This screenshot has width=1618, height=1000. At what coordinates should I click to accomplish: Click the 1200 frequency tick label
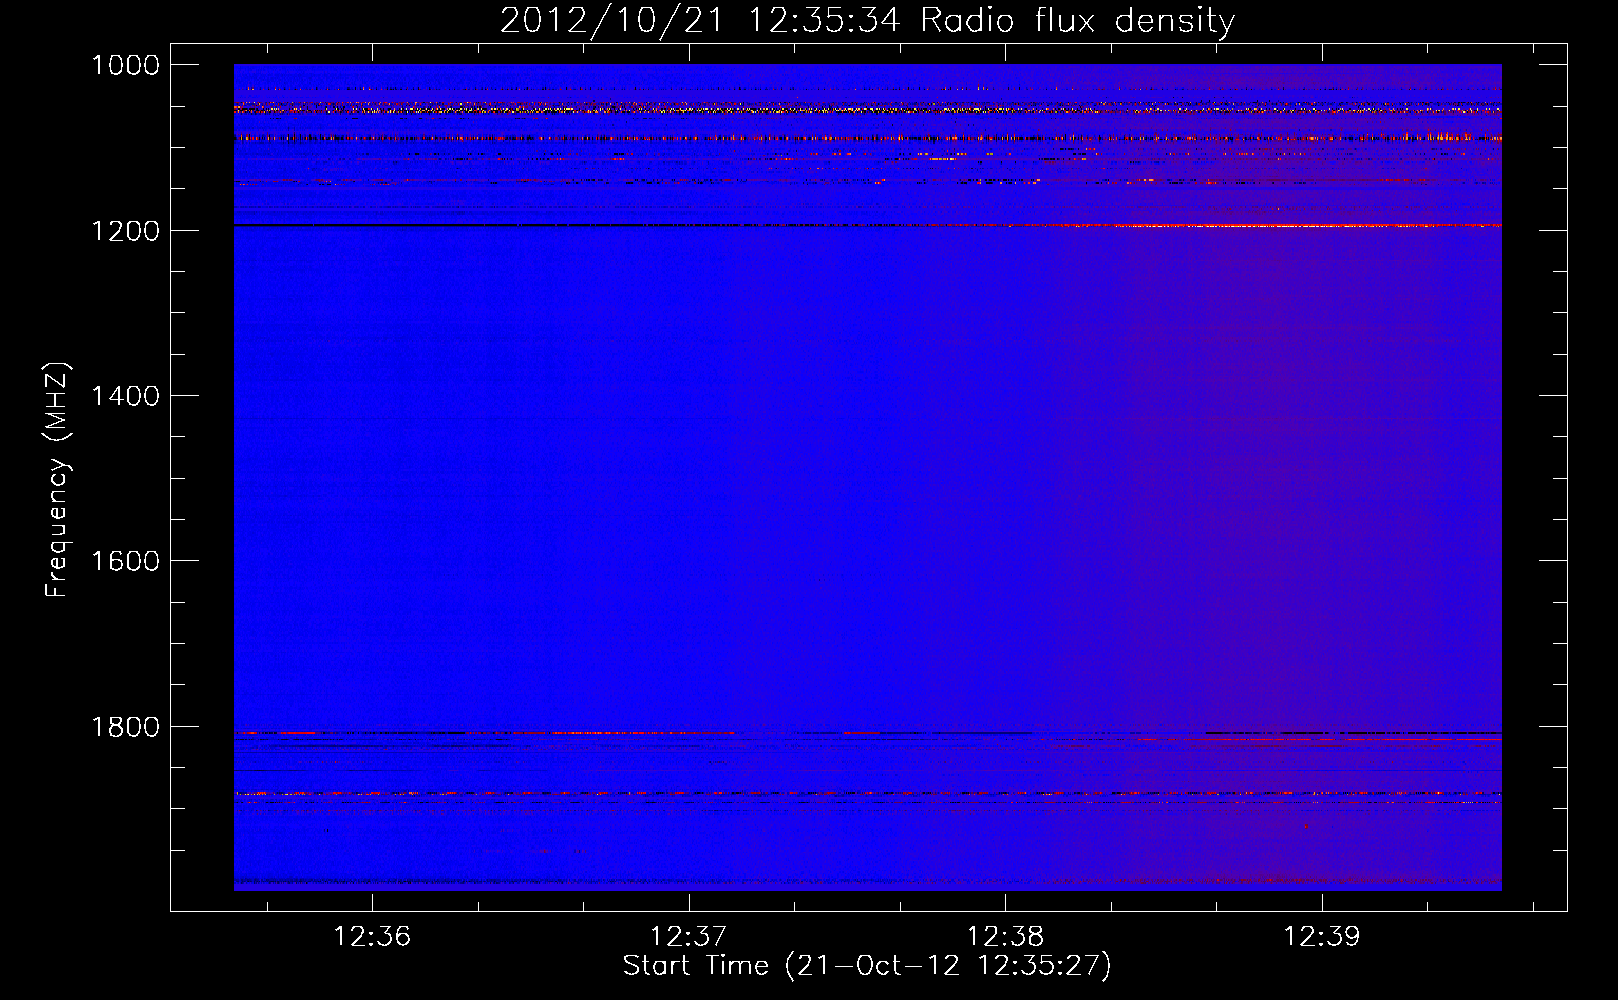pyautogui.click(x=125, y=231)
